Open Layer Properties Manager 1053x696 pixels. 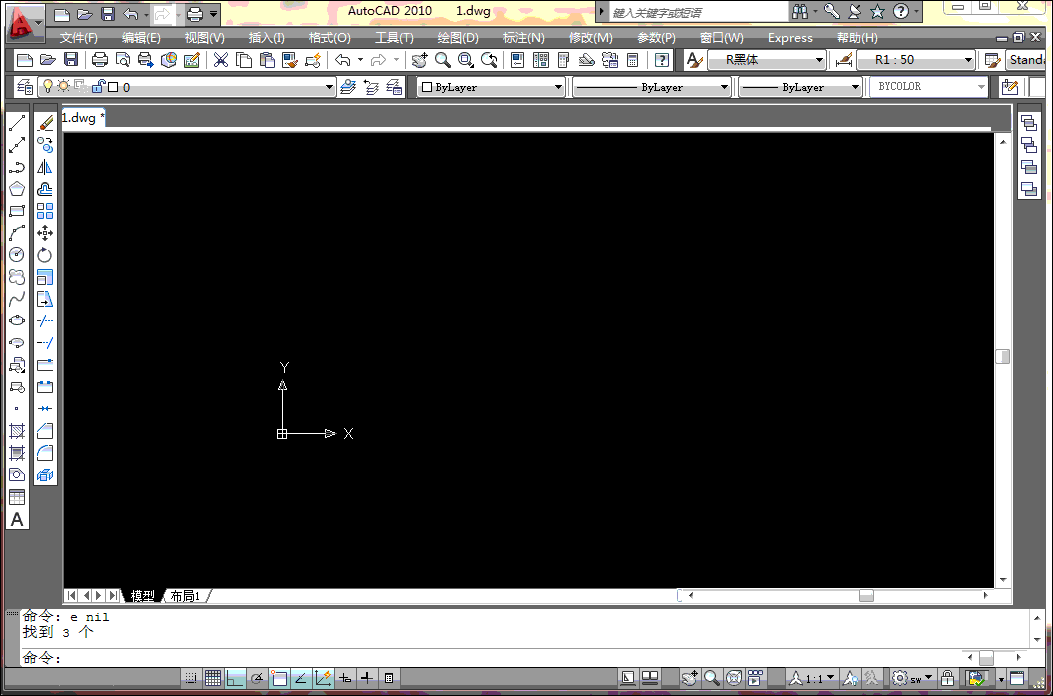pos(26,87)
